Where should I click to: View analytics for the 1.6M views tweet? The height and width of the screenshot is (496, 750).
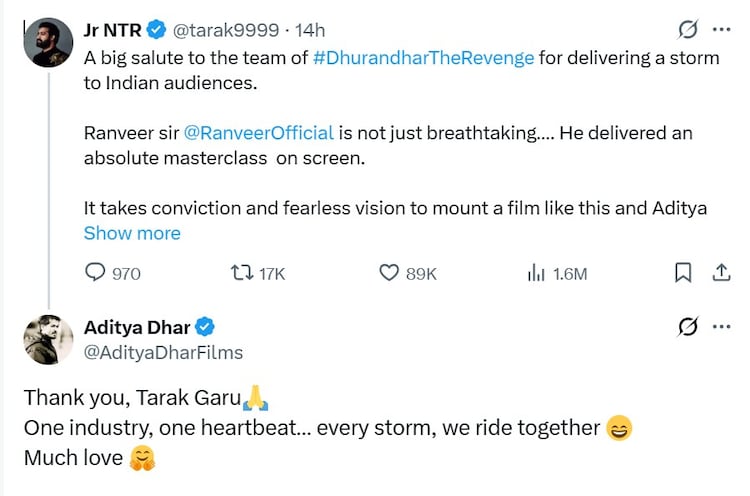[535, 273]
